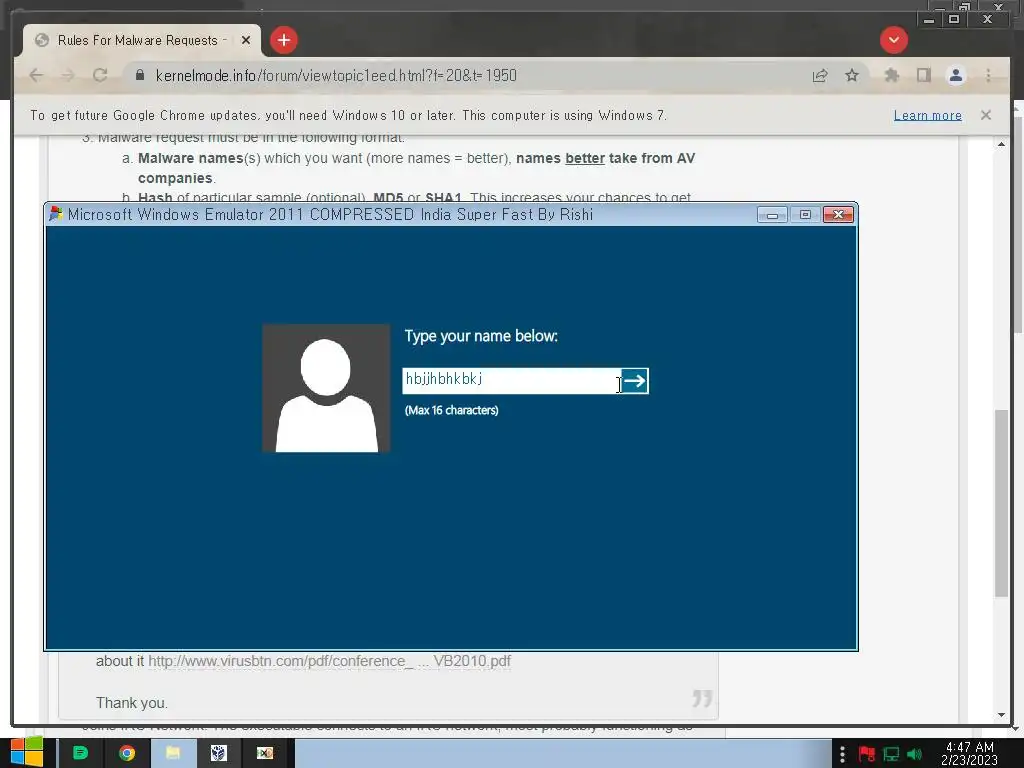Click the padlock site security icon
Viewport: 1024px width, 768px height.
tap(140, 76)
